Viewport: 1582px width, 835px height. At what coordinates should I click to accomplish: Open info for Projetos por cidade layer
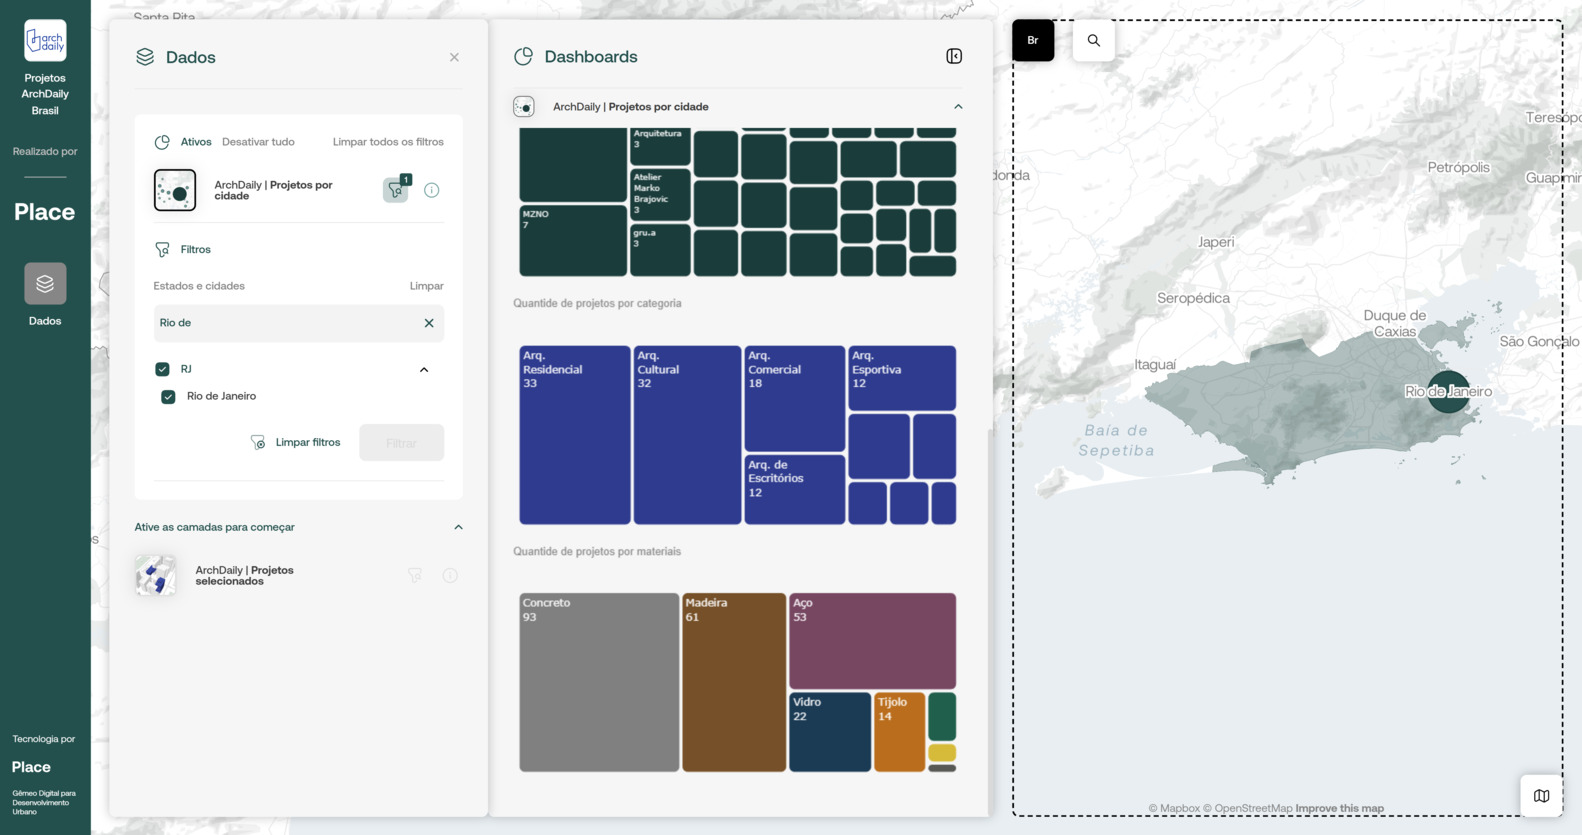pos(432,190)
